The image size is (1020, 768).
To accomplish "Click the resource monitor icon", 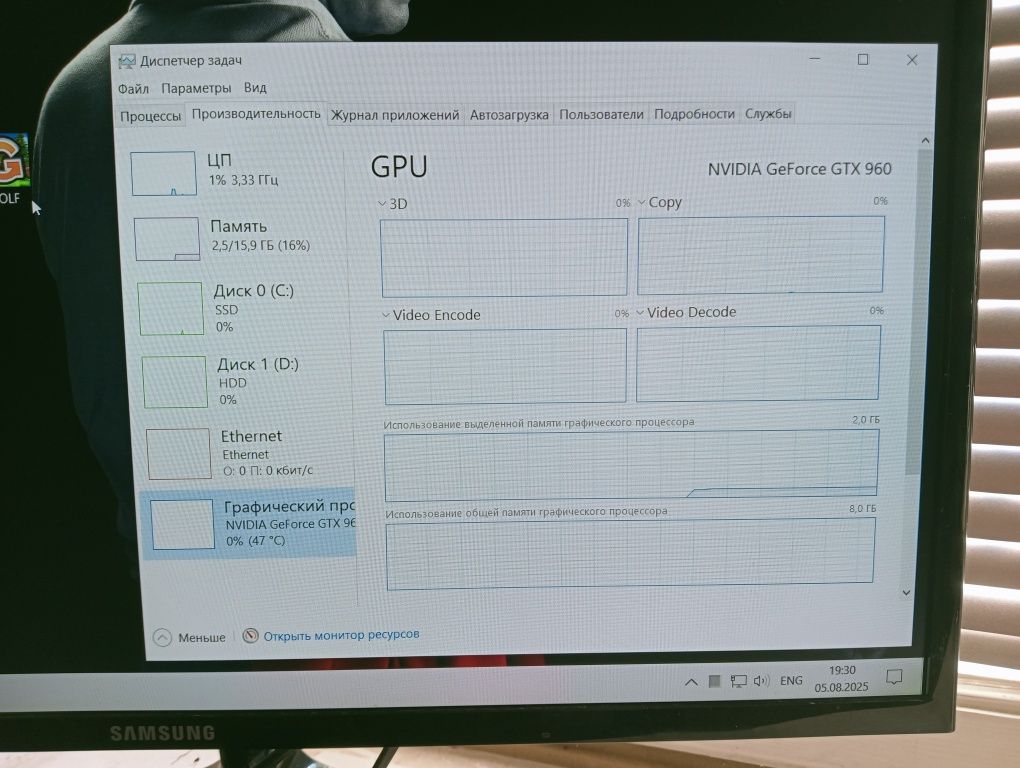I will point(250,635).
